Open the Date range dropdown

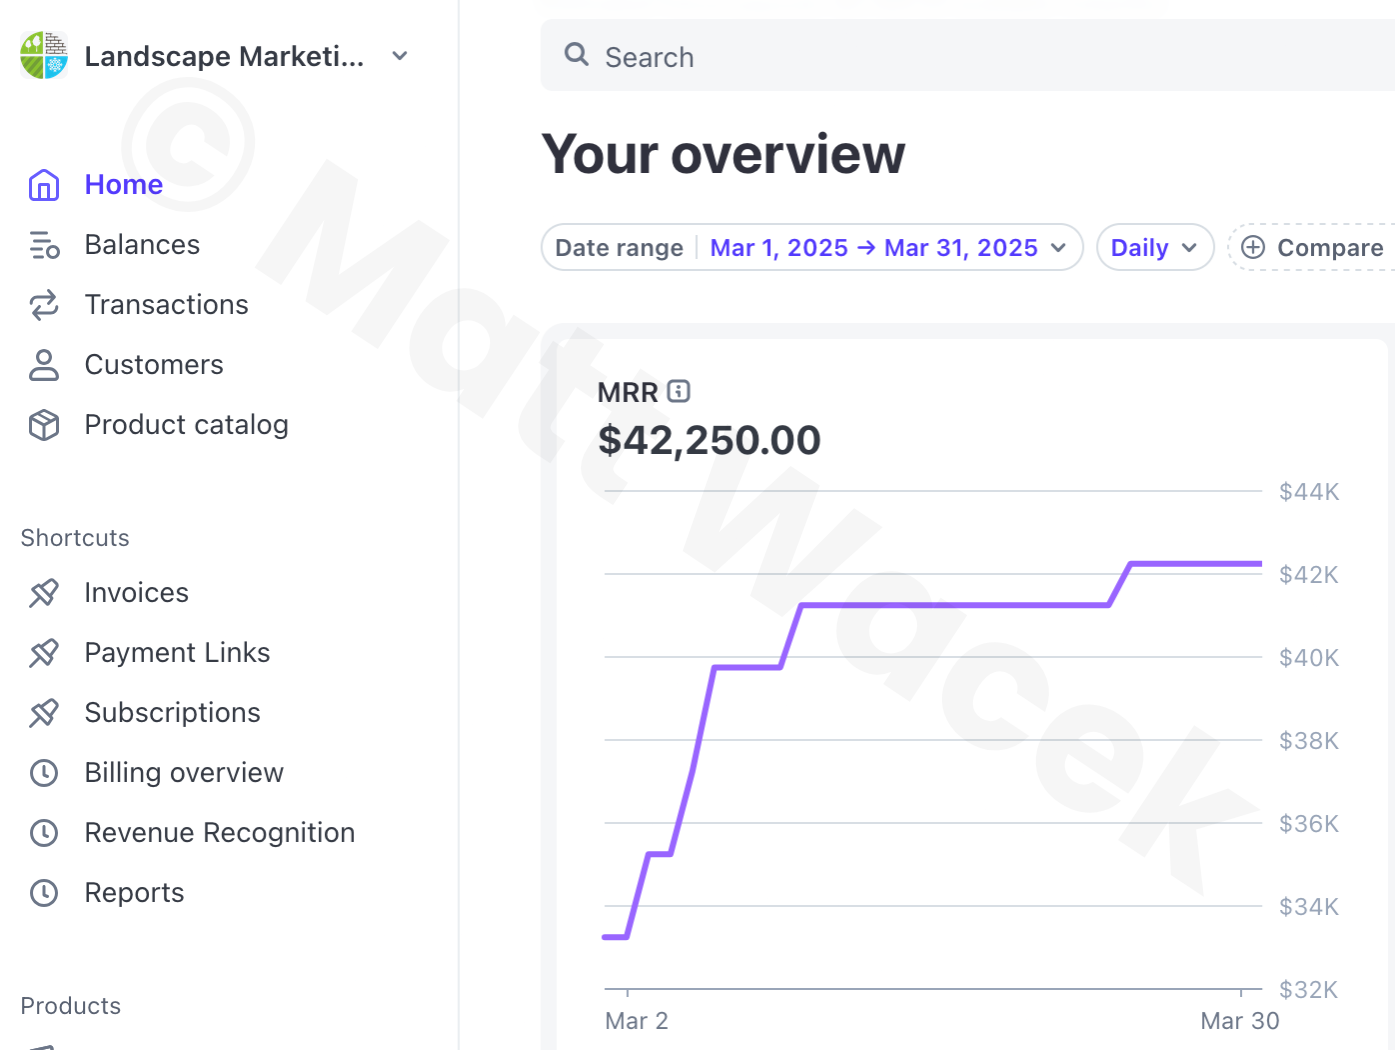tap(811, 248)
